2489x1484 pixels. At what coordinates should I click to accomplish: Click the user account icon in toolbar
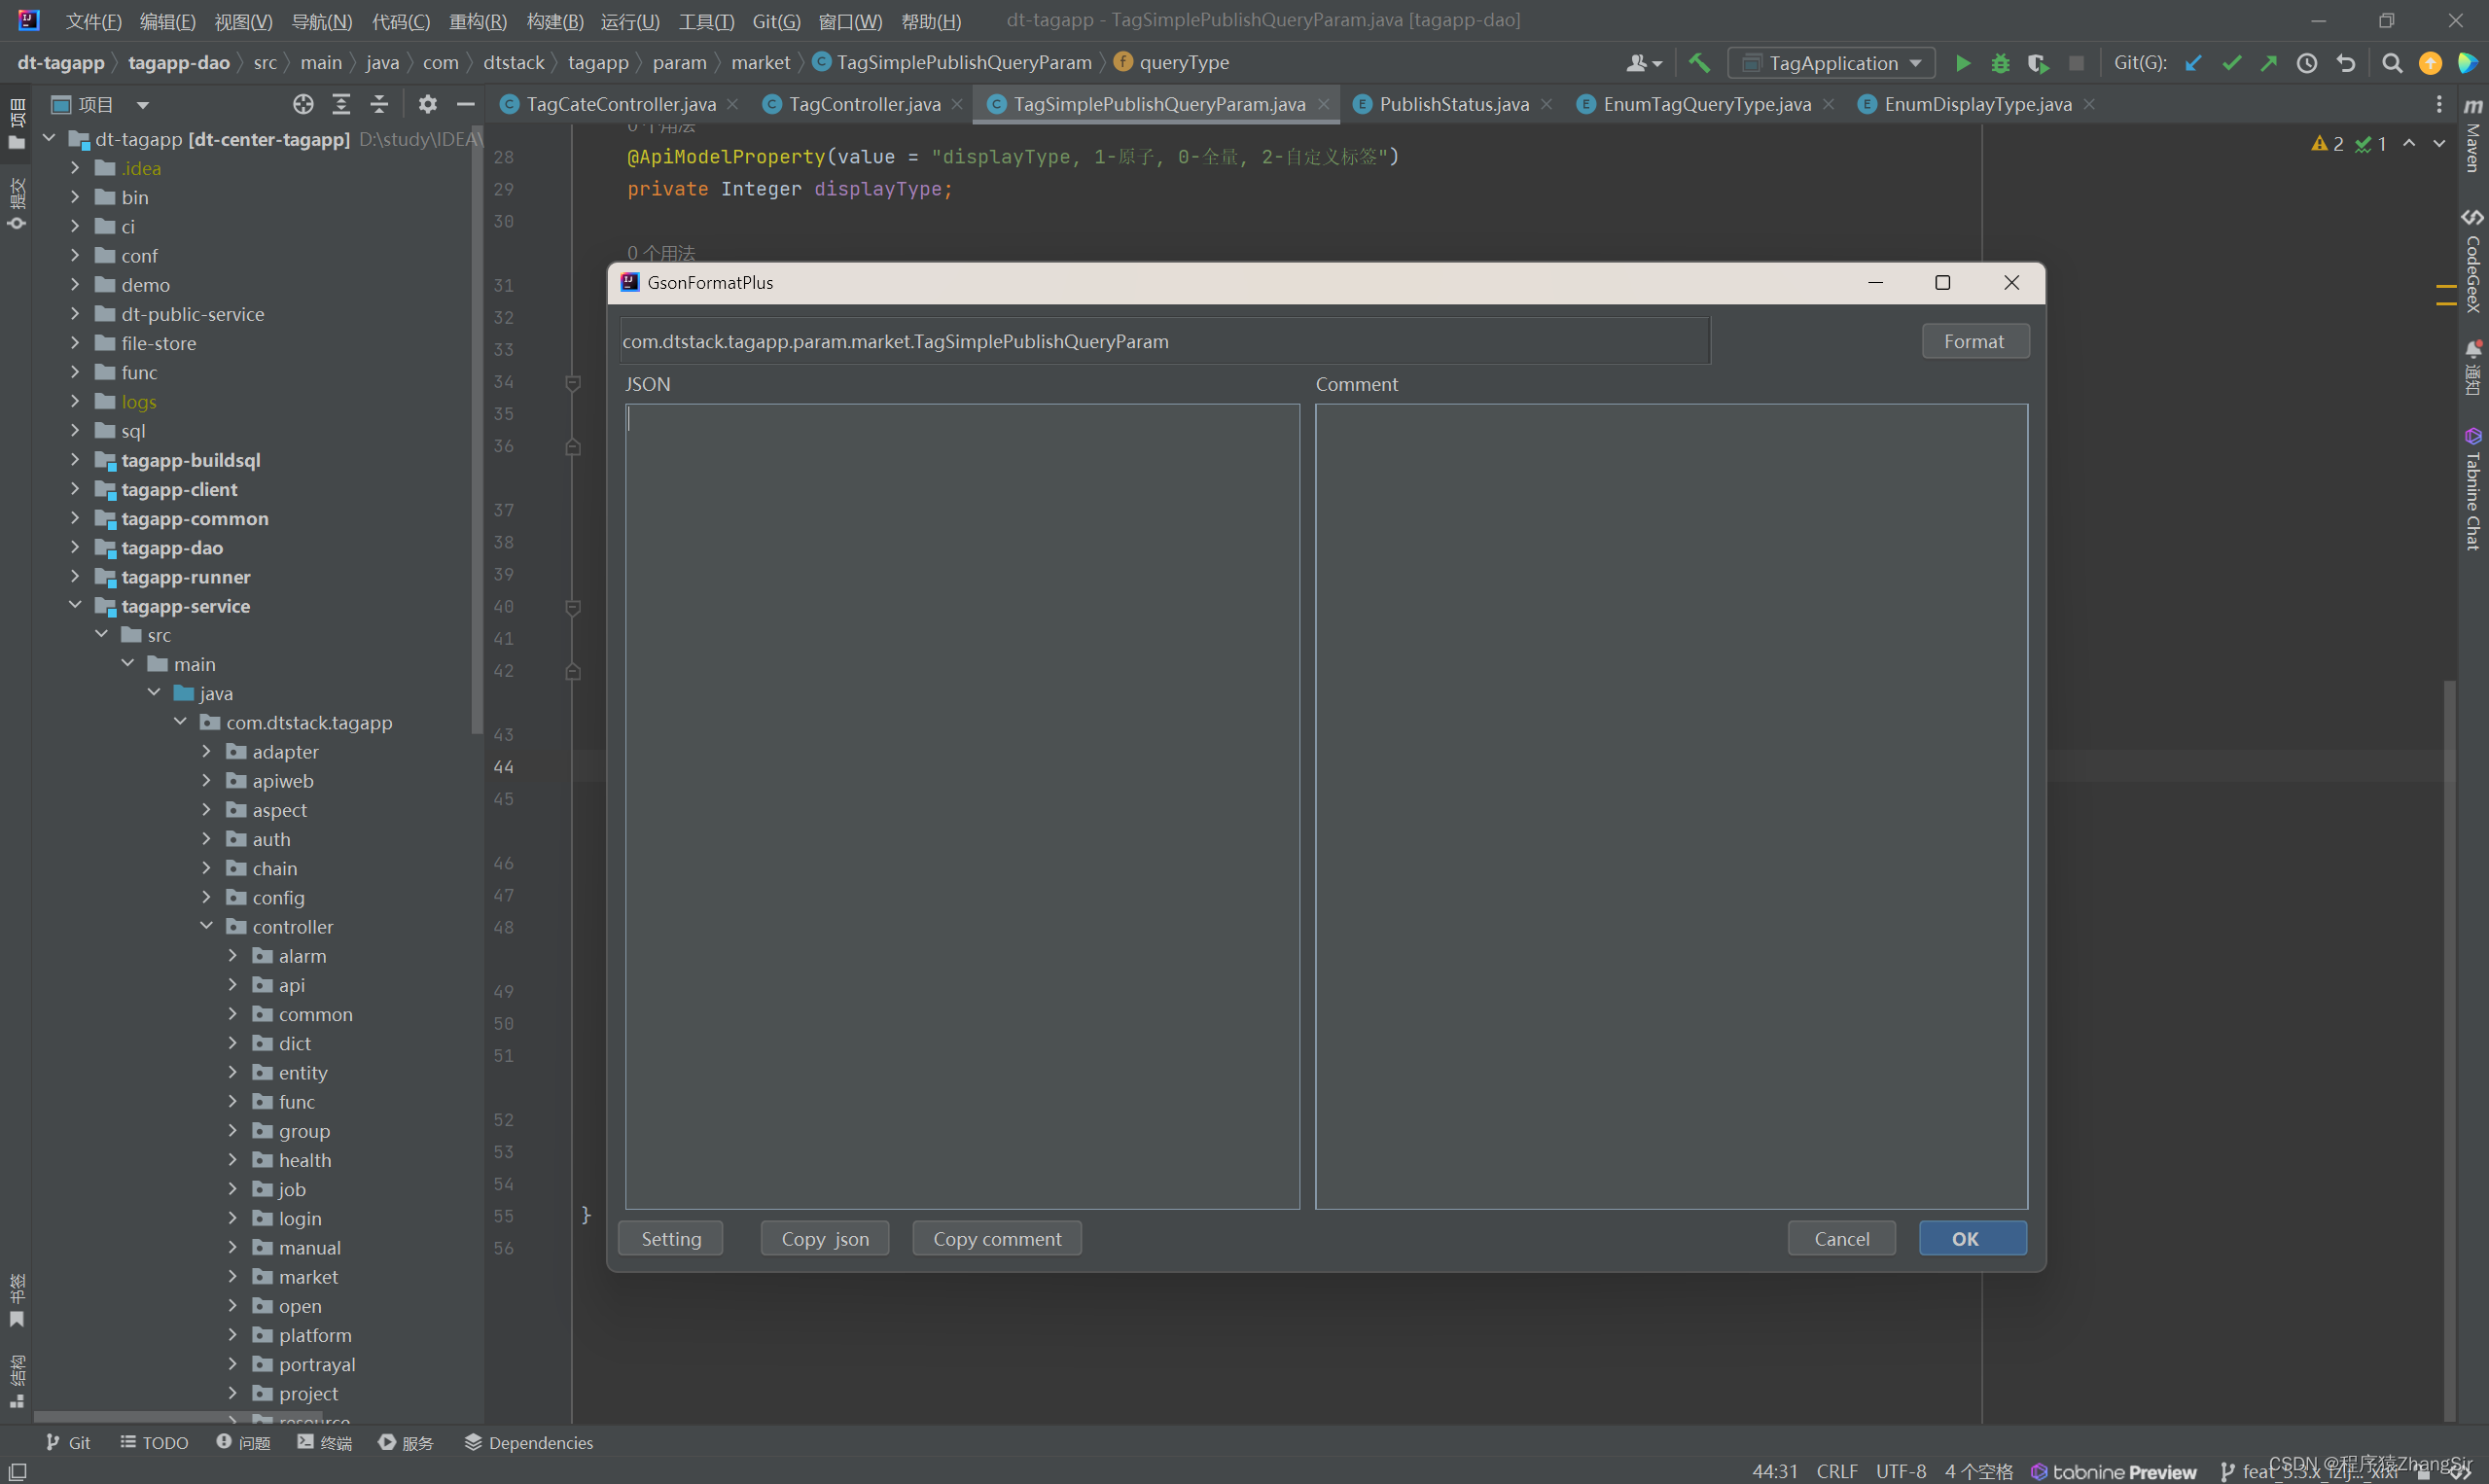click(1643, 63)
